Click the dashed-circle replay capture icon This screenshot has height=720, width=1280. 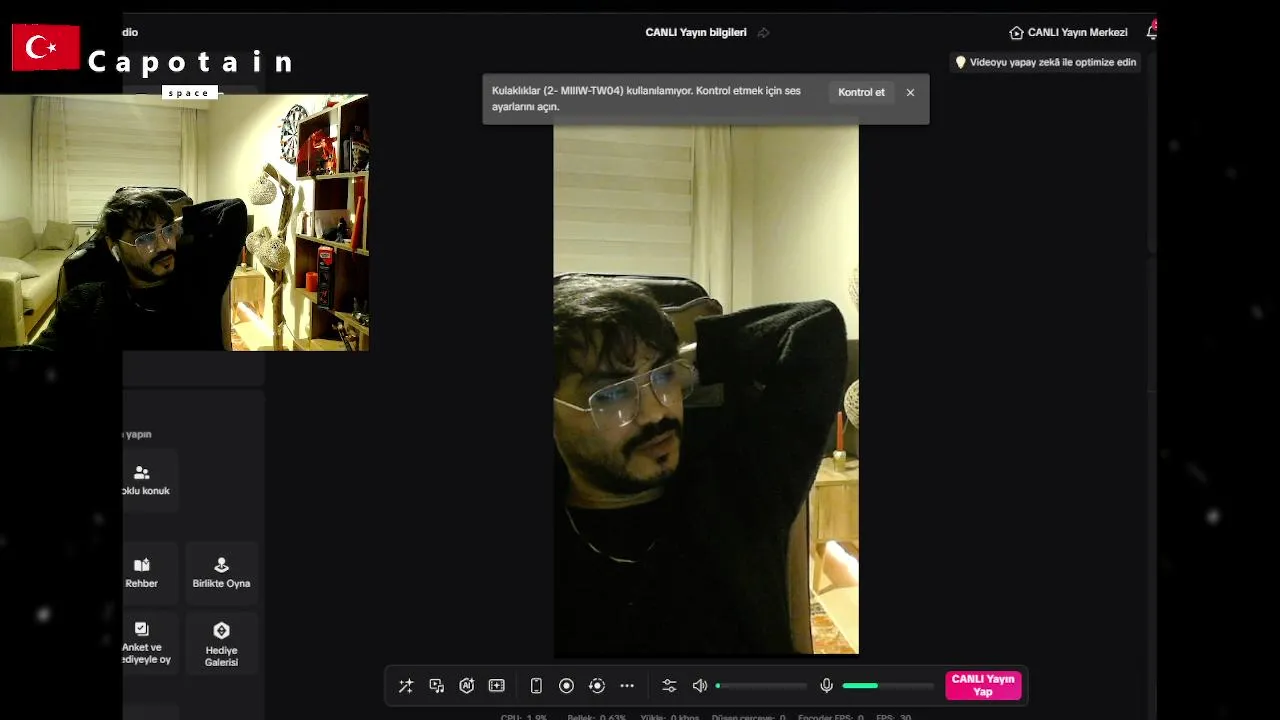pyautogui.click(x=597, y=686)
